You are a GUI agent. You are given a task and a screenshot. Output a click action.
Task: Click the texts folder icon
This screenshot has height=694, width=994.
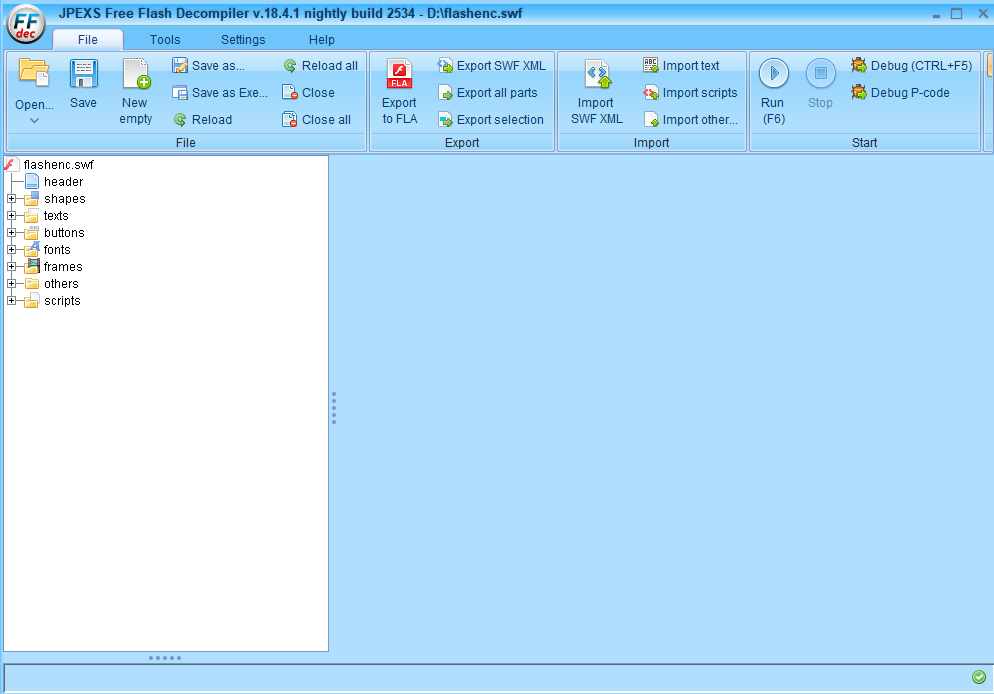32,216
